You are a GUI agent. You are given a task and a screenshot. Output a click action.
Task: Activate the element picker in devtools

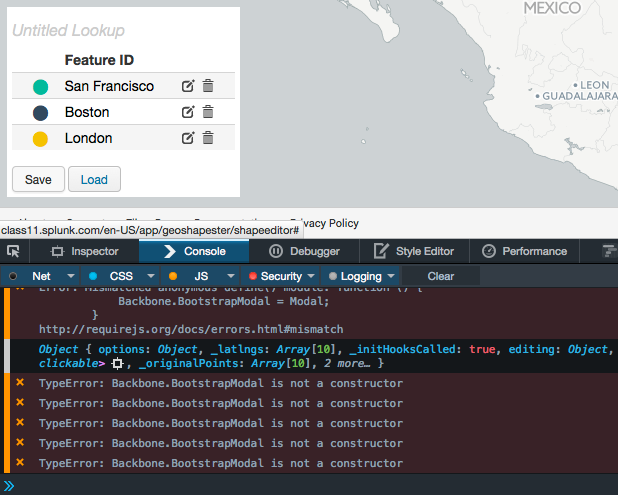pyautogui.click(x=13, y=251)
